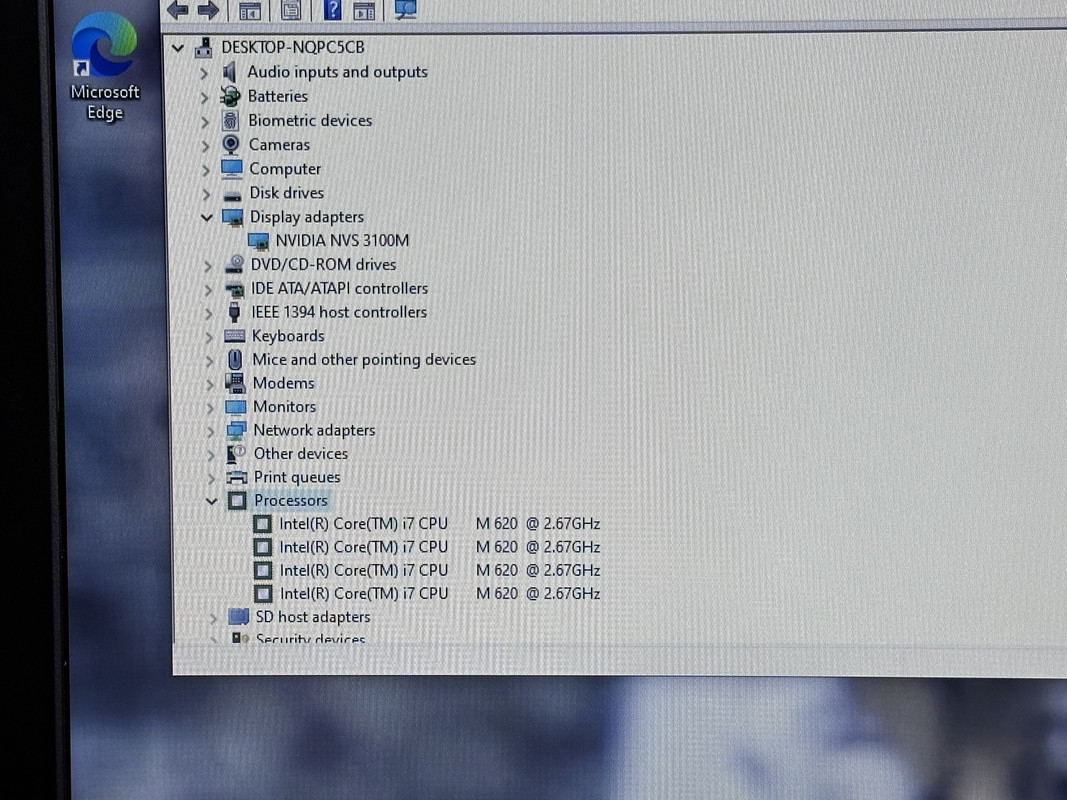Select the Modems label
The width and height of the screenshot is (1067, 800).
click(x=284, y=383)
